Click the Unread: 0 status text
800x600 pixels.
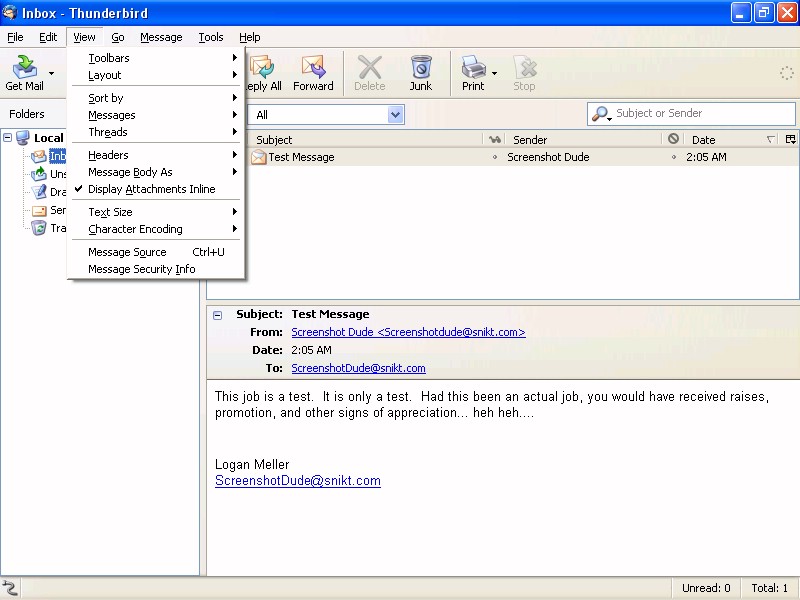(706, 588)
